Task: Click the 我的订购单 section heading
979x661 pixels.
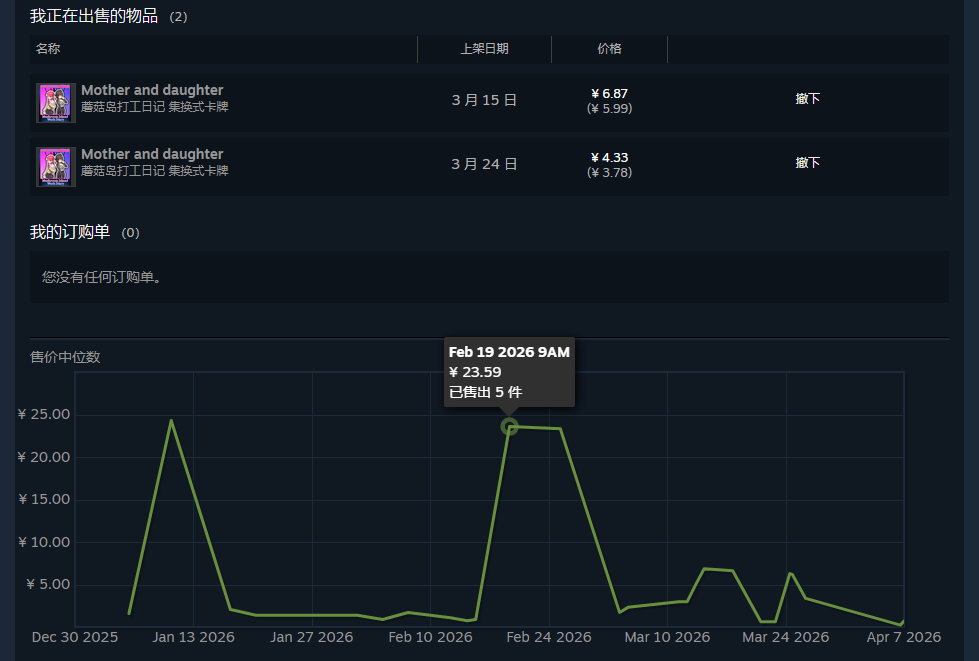Action: click(70, 232)
